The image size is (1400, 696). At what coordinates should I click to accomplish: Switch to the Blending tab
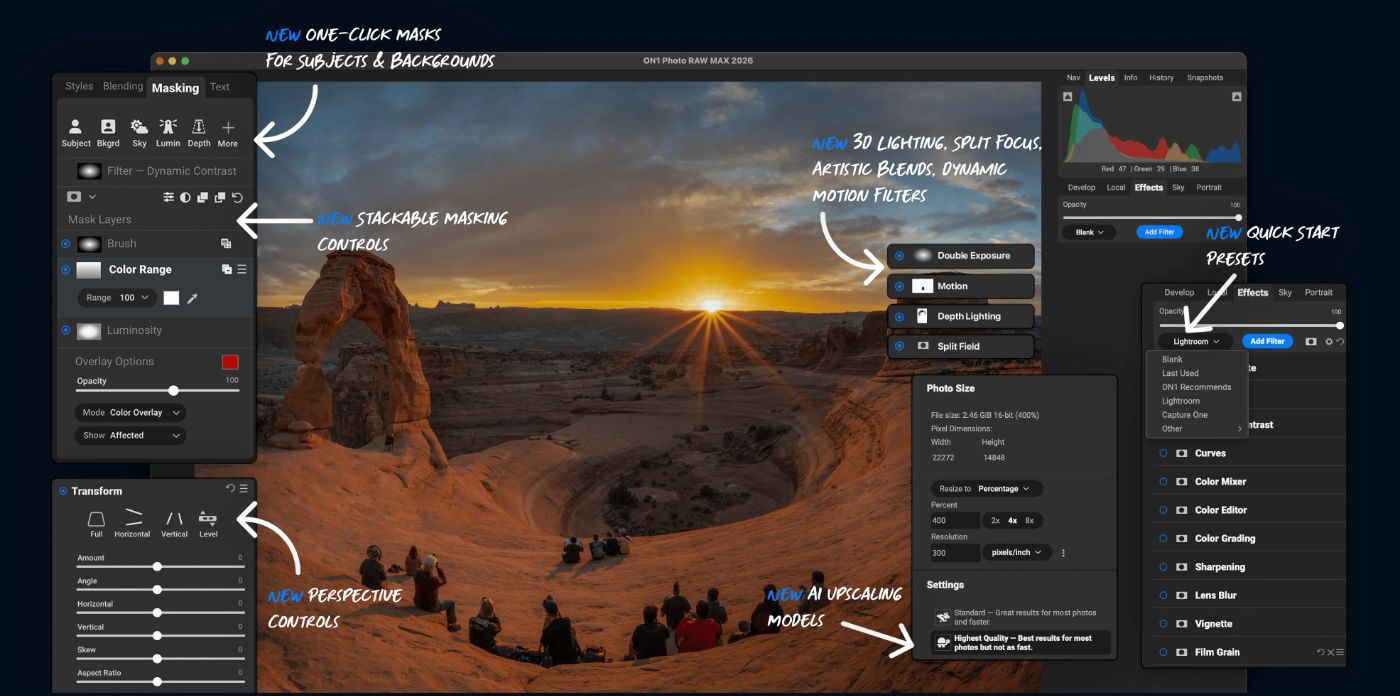point(123,87)
